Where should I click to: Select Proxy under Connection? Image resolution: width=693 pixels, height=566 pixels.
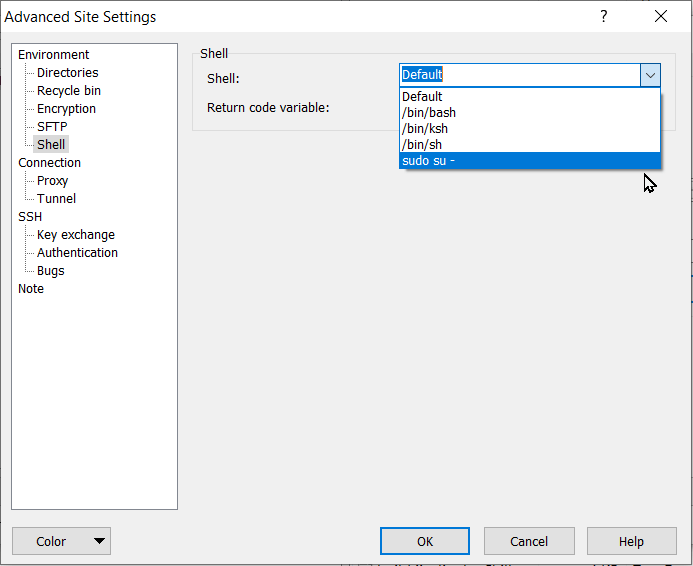coord(52,181)
